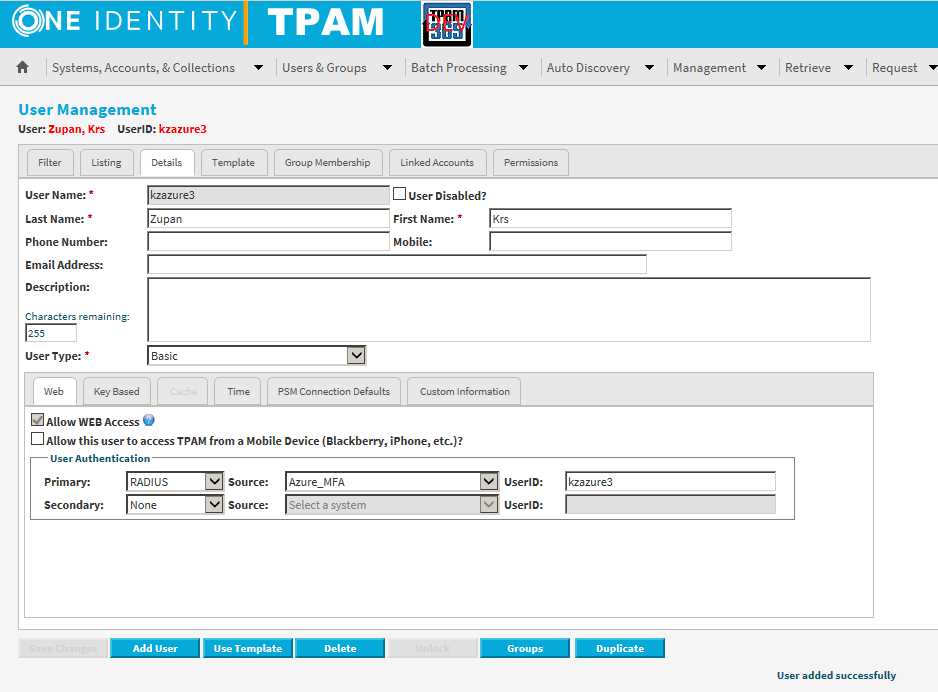938x692 pixels.
Task: Select the Web sub-tab
Action: [54, 392]
